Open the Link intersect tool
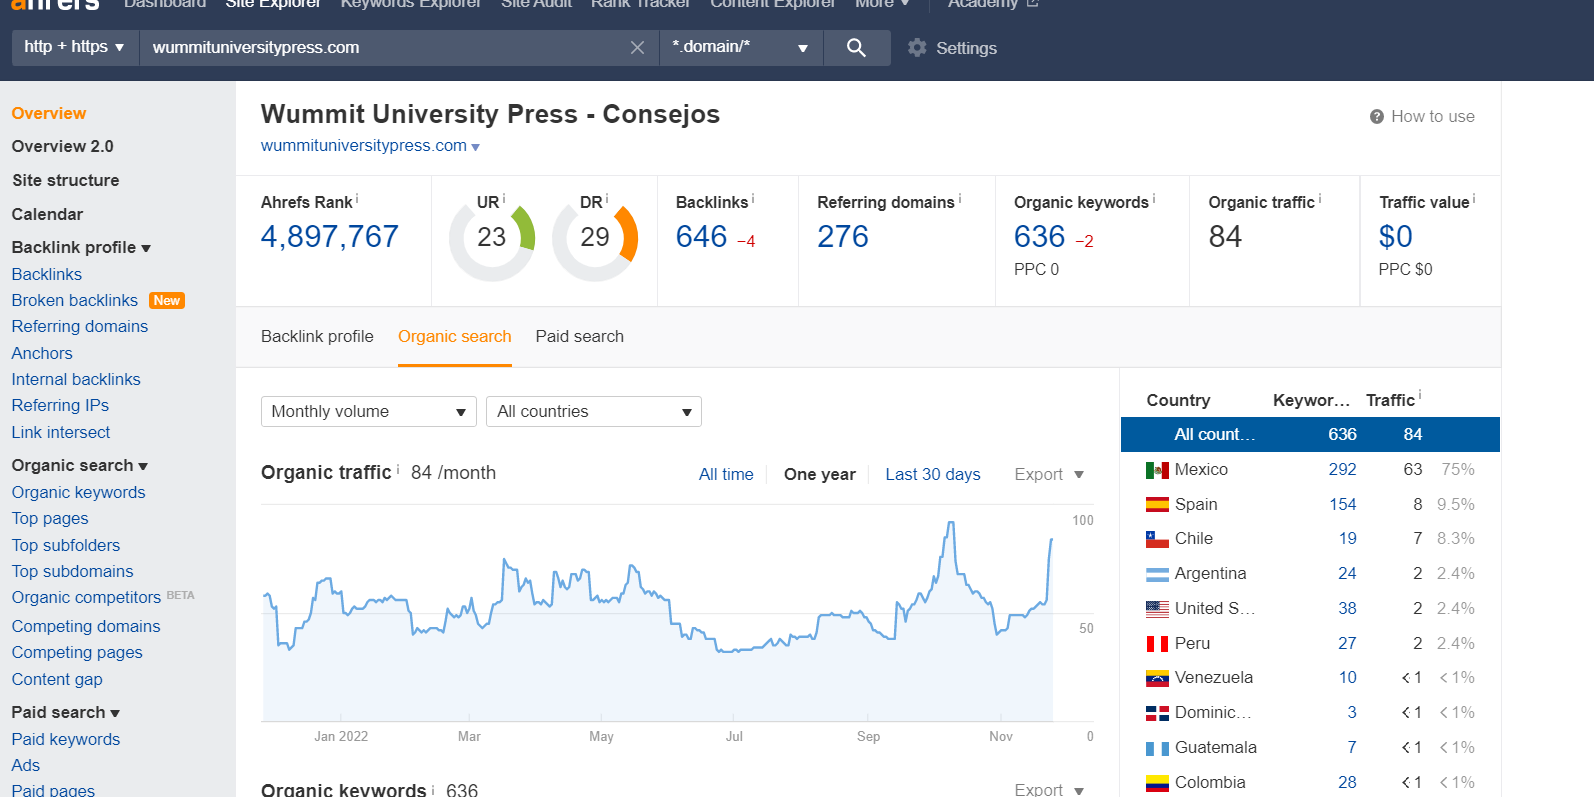Screen dimensions: 1594x797 61,432
